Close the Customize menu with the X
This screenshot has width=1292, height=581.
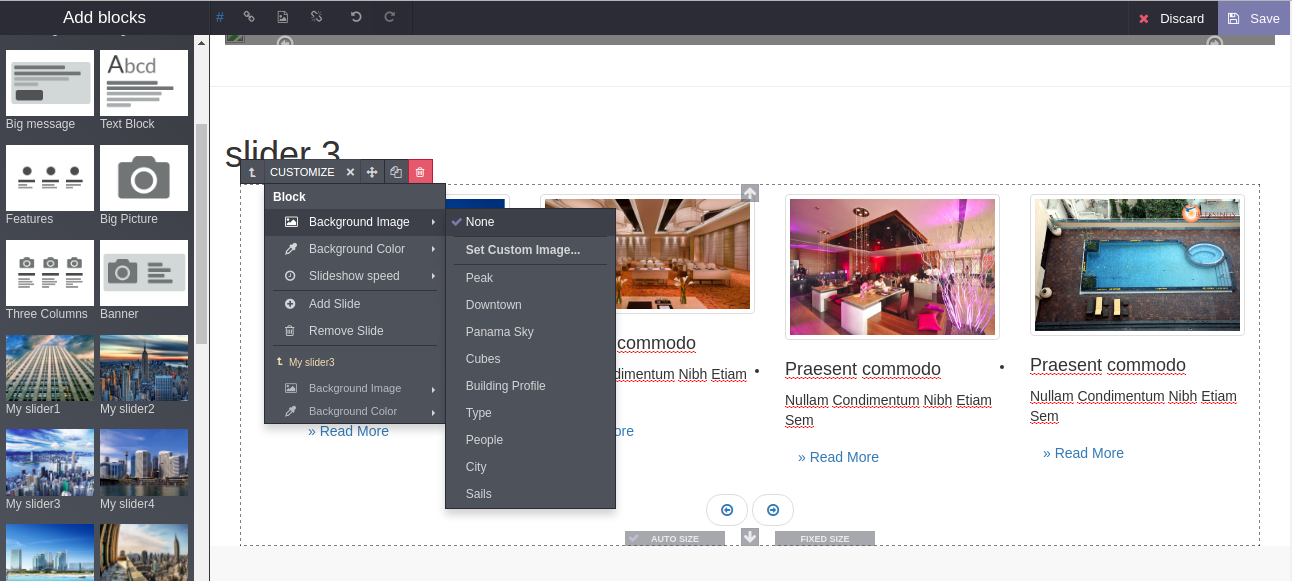[x=350, y=172]
